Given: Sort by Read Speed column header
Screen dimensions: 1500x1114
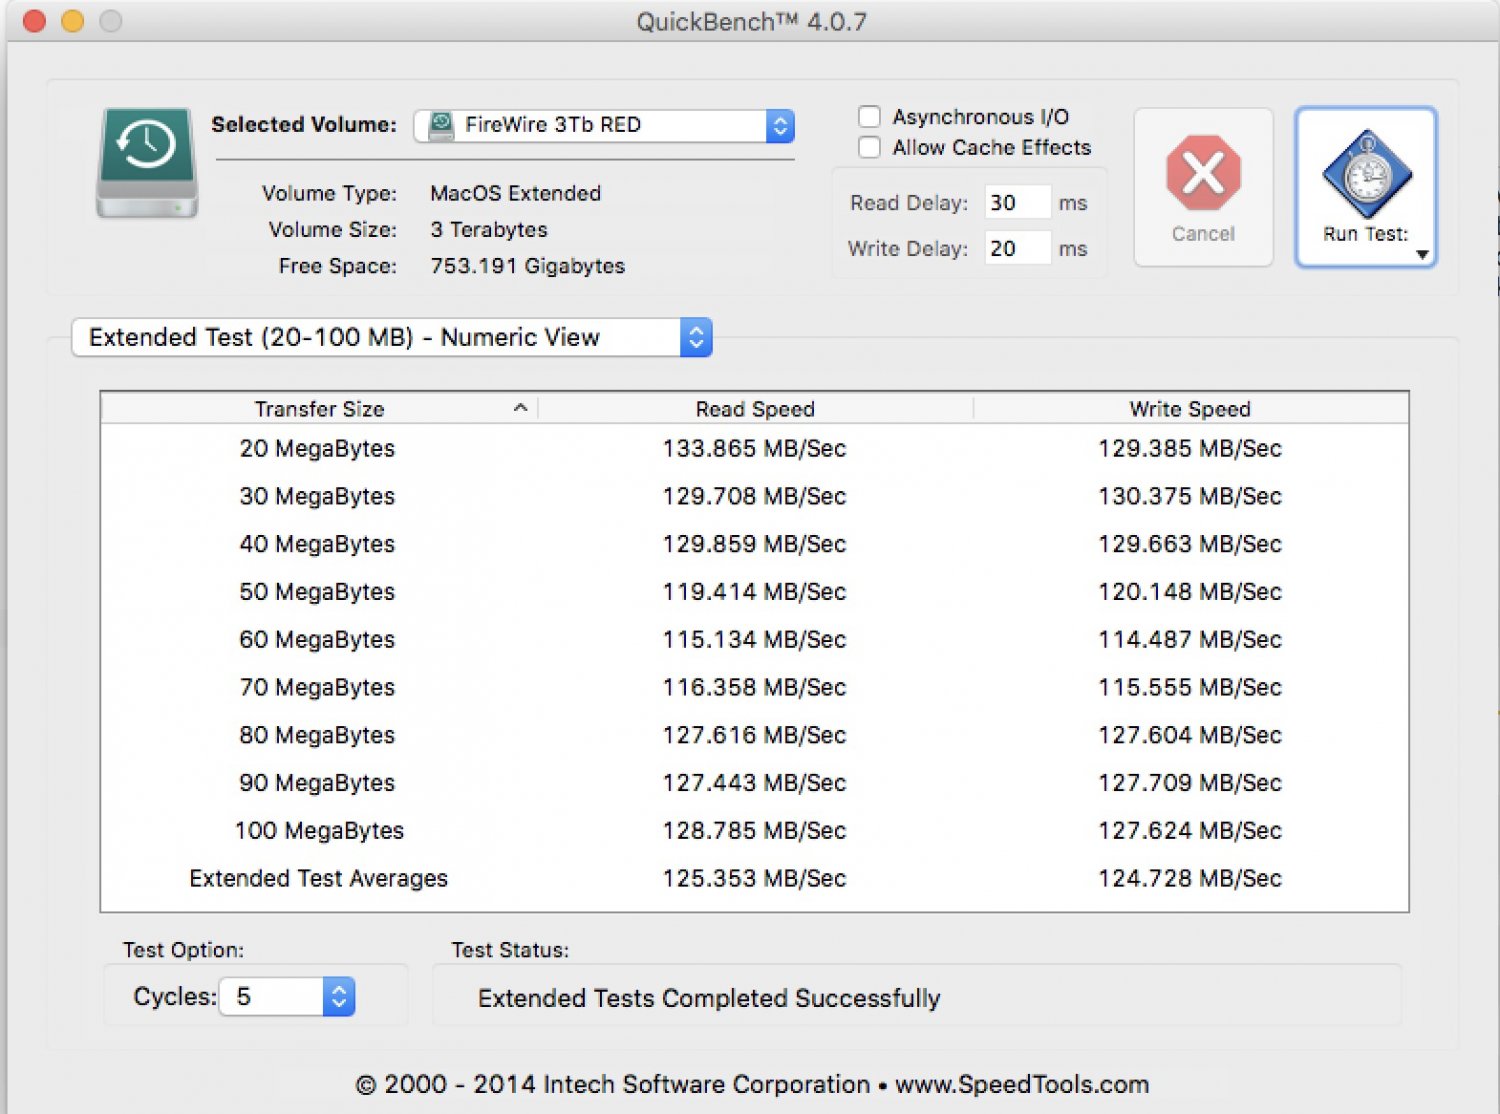Looking at the screenshot, I should 755,409.
